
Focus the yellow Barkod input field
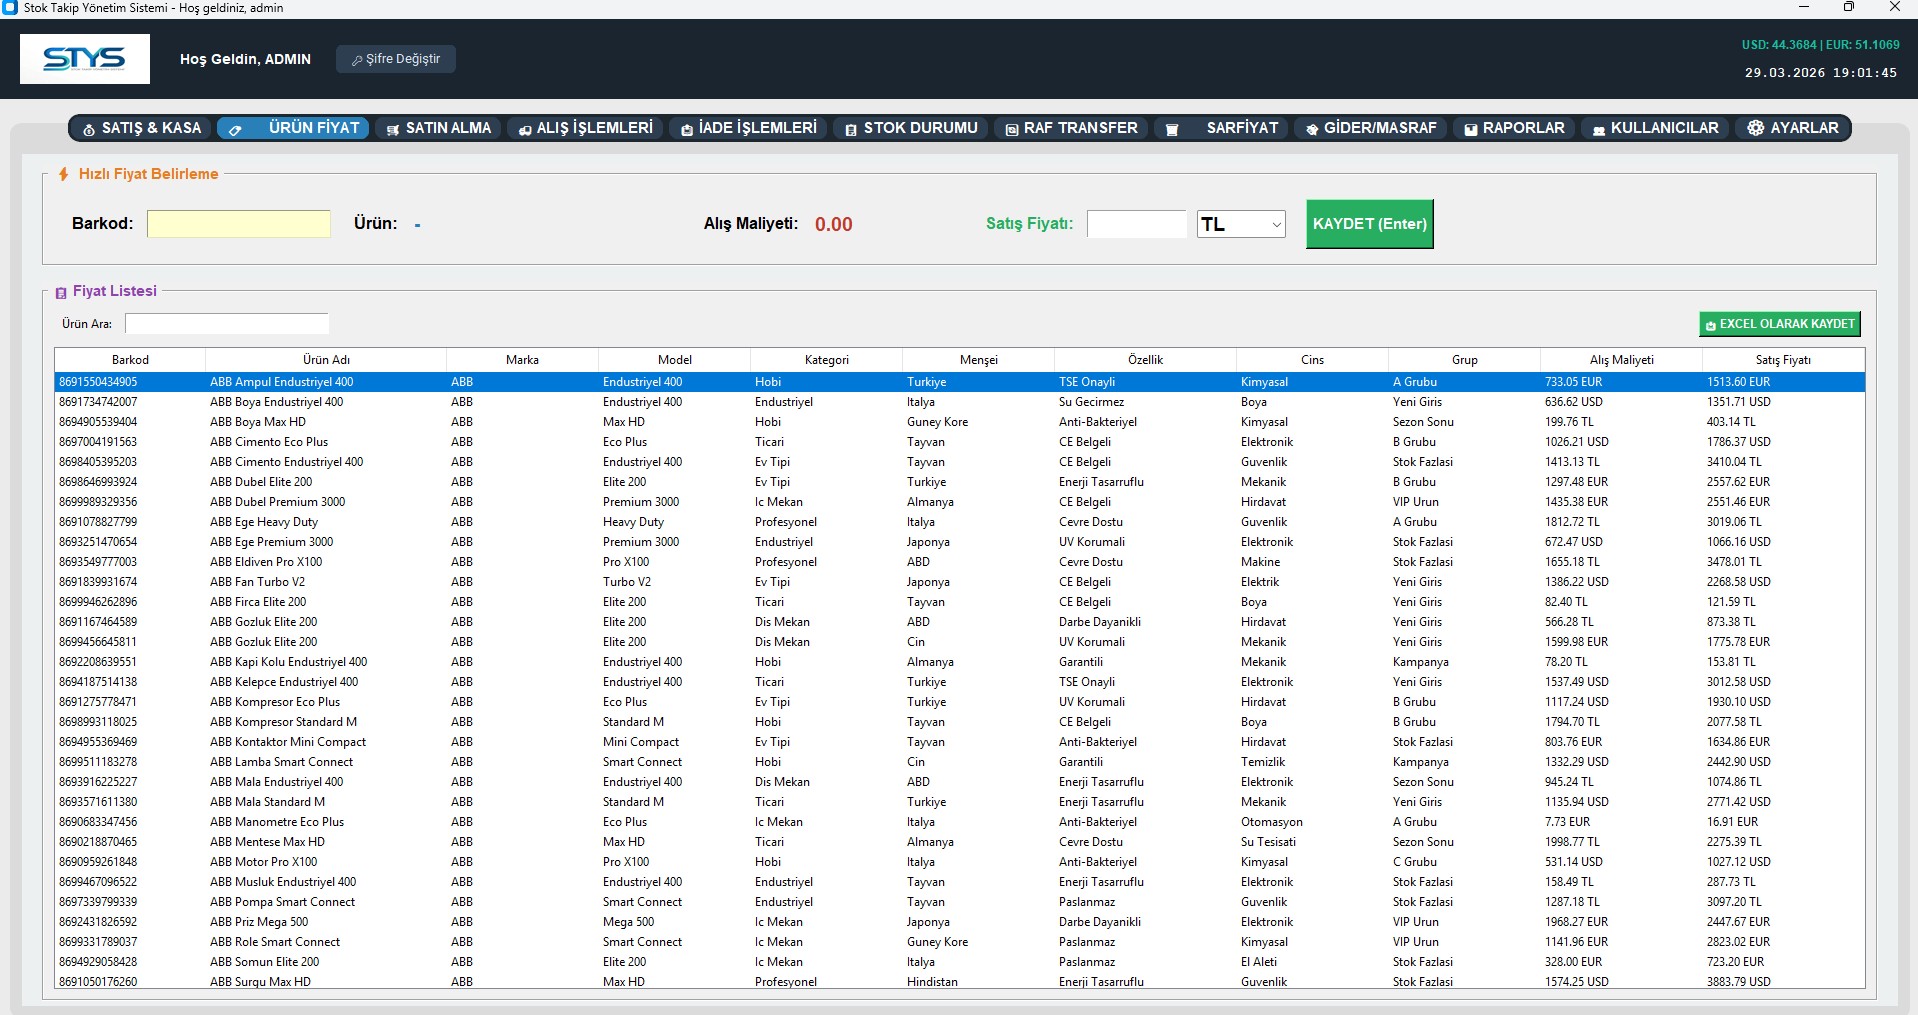point(239,224)
